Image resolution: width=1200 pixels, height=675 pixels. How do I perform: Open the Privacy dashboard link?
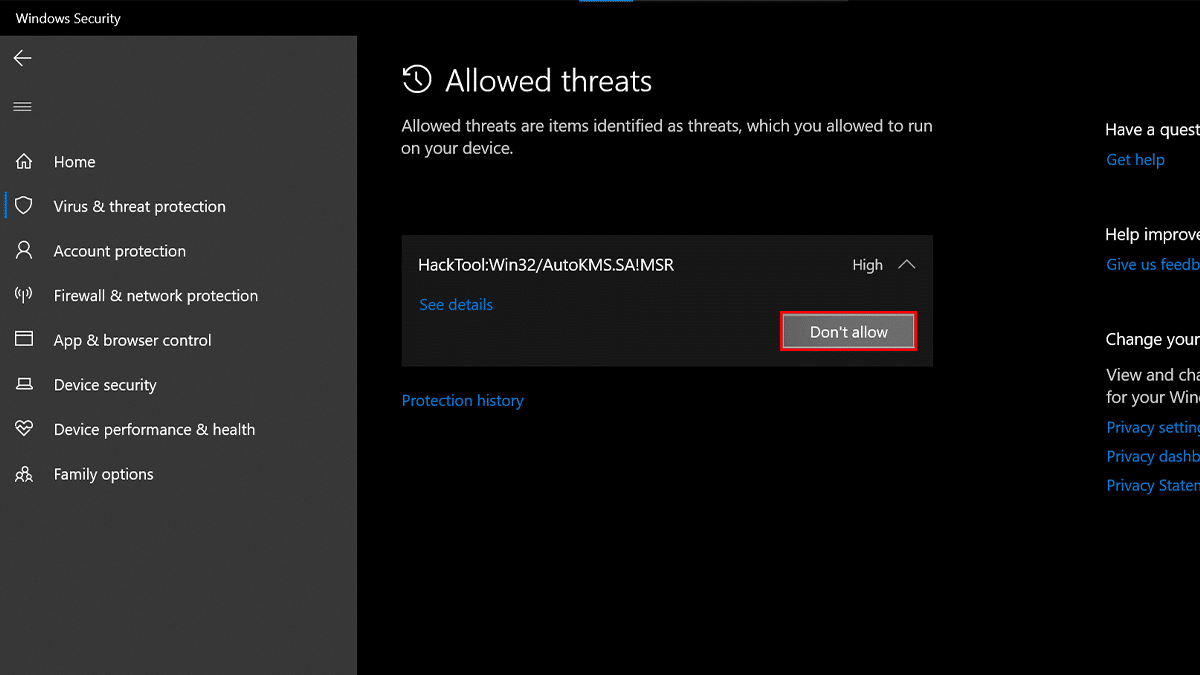[1152, 456]
